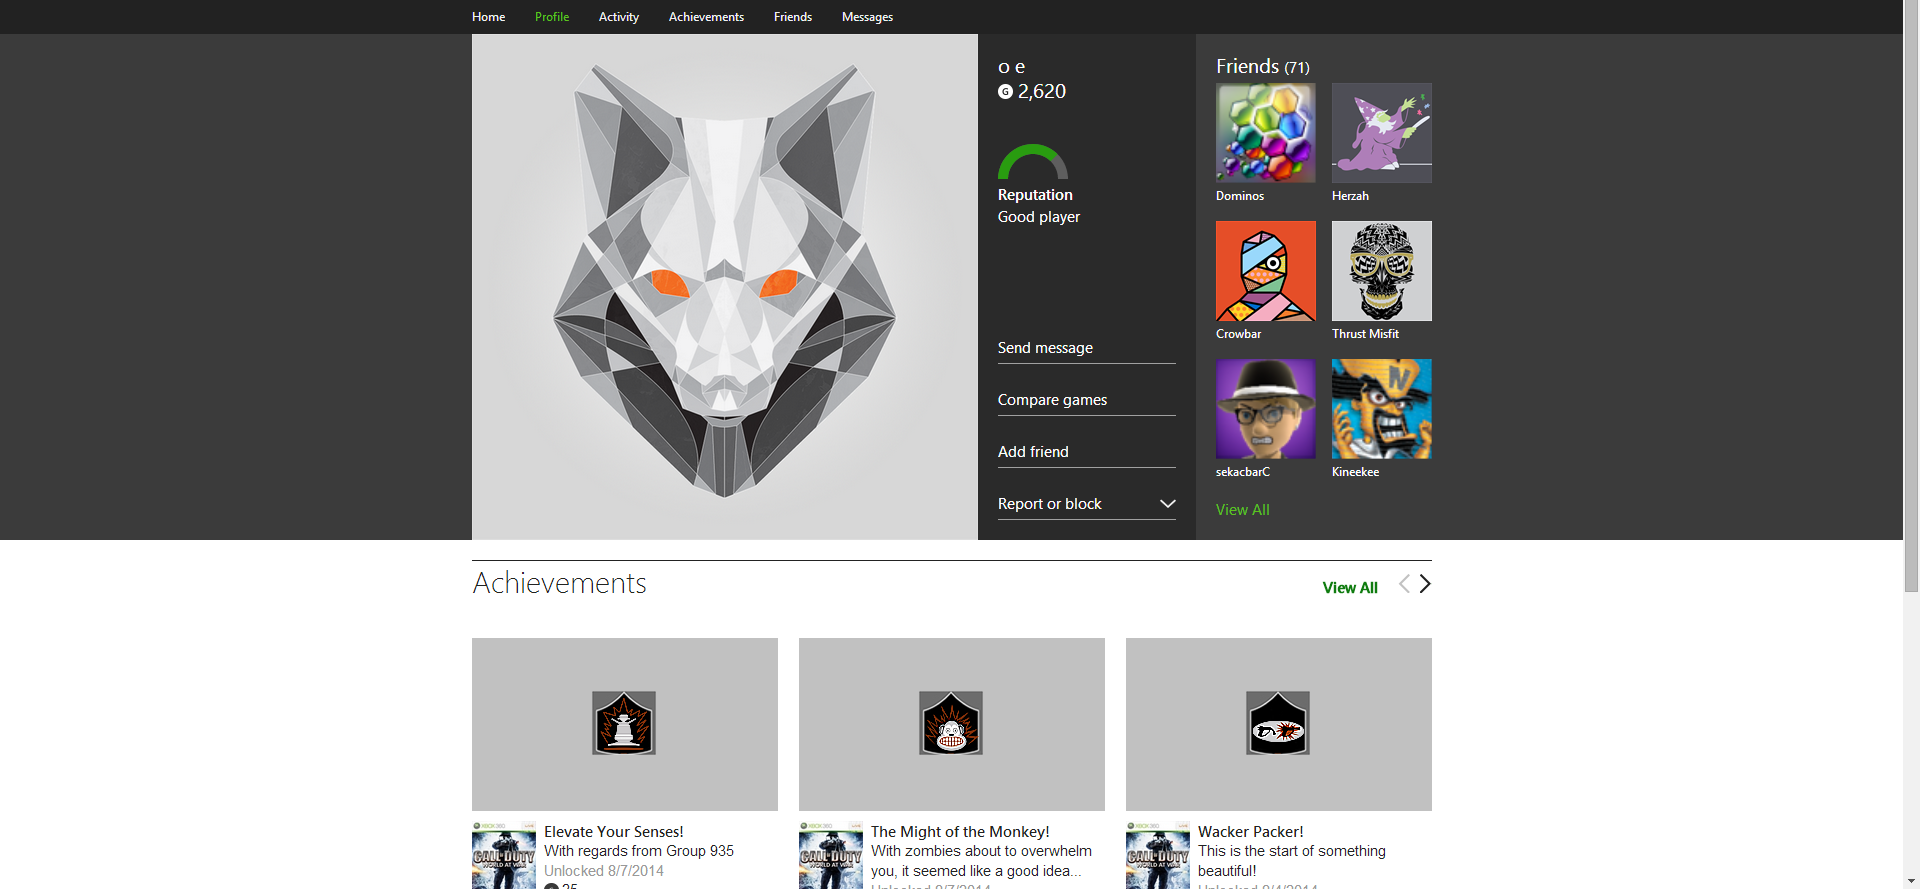This screenshot has width=1920, height=889.
Task: Open Dominos friend avatar
Action: pyautogui.click(x=1266, y=133)
